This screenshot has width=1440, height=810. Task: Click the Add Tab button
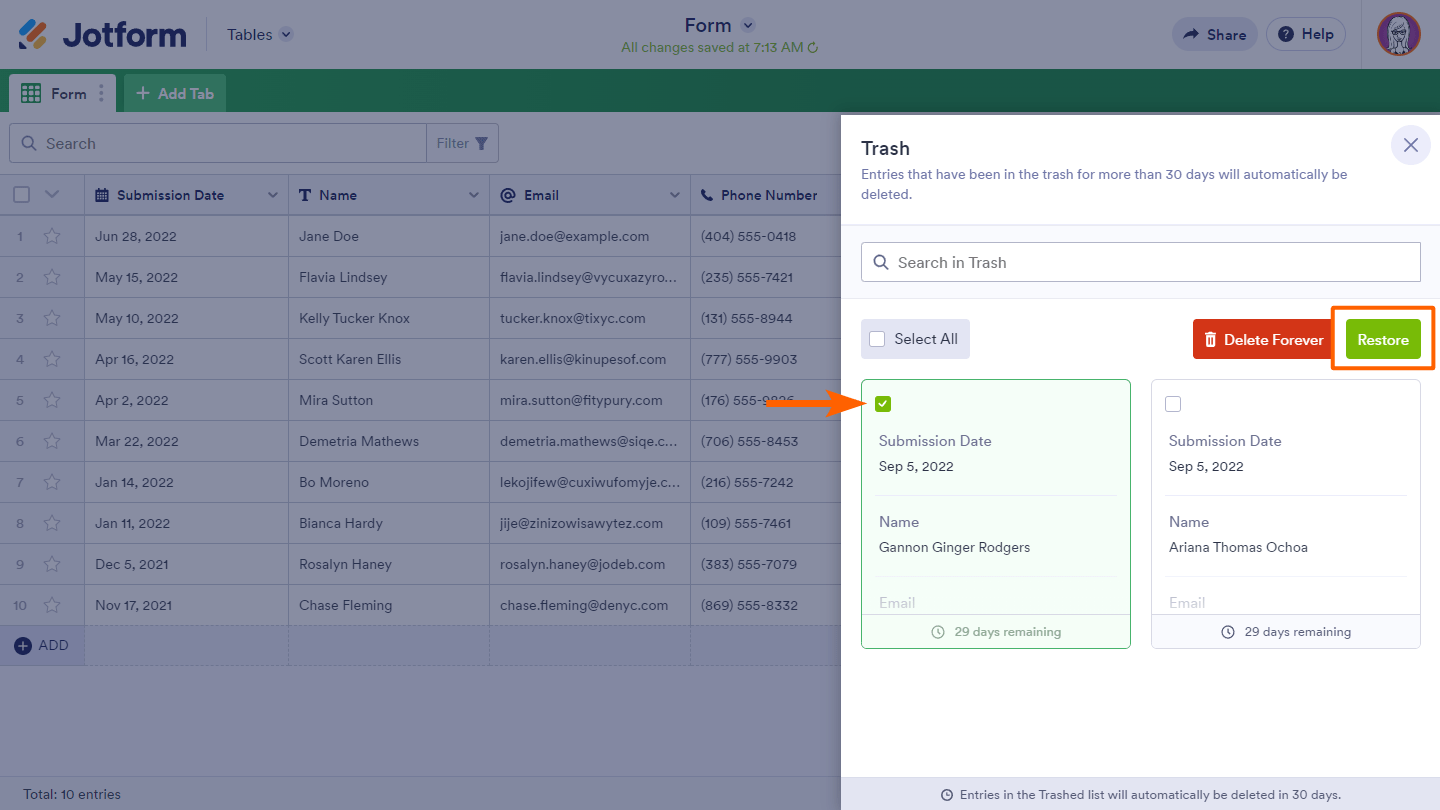tap(175, 94)
